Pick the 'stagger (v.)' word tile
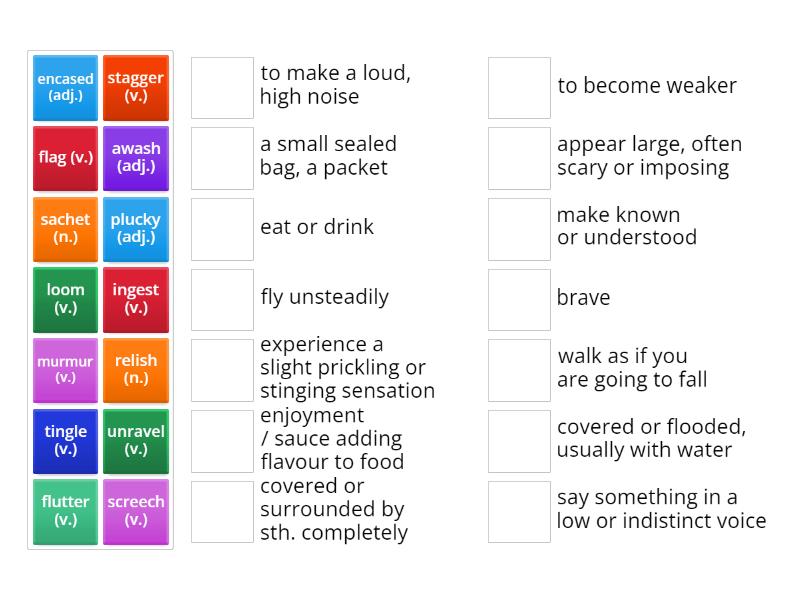Image resolution: width=800 pixels, height=600 pixels. tap(136, 88)
